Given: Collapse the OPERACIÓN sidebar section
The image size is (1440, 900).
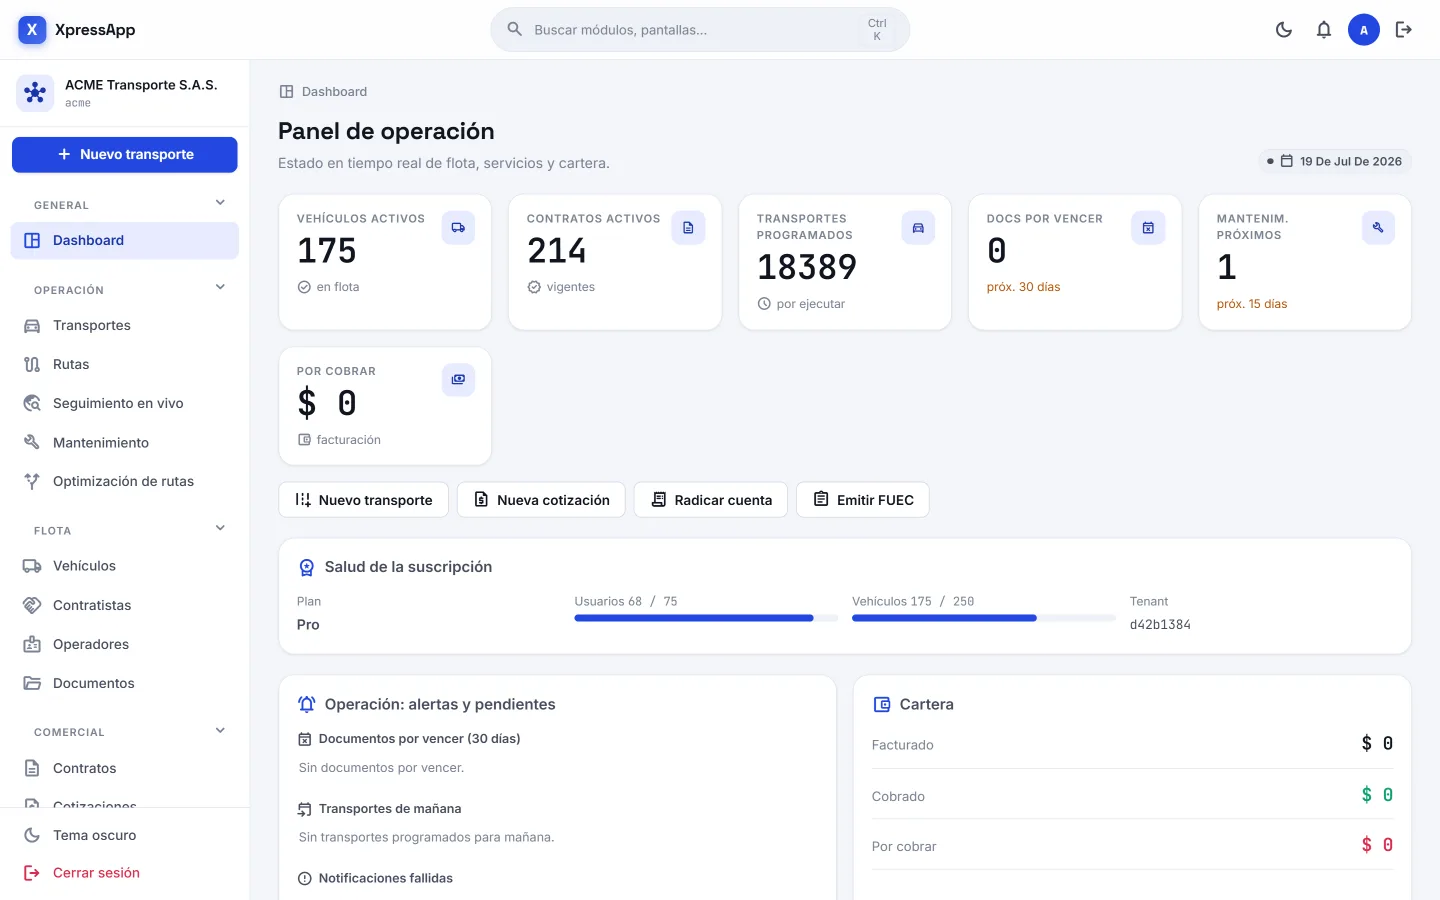Looking at the screenshot, I should click(x=220, y=288).
